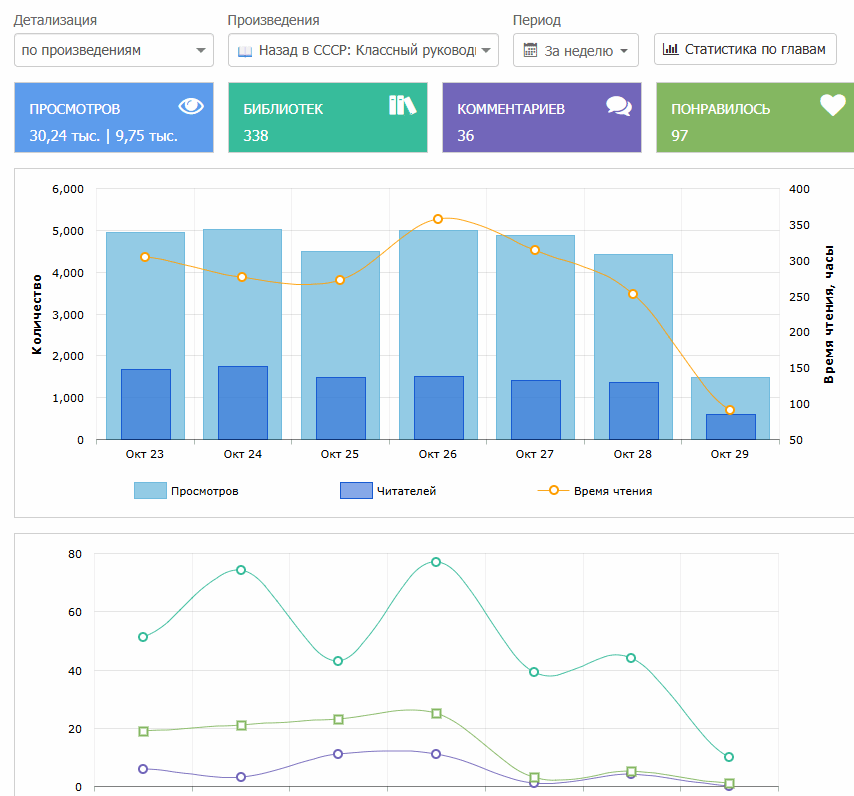This screenshot has width=854, height=796.
Task: Click the open book icon in Произведения field
Action: 245,50
